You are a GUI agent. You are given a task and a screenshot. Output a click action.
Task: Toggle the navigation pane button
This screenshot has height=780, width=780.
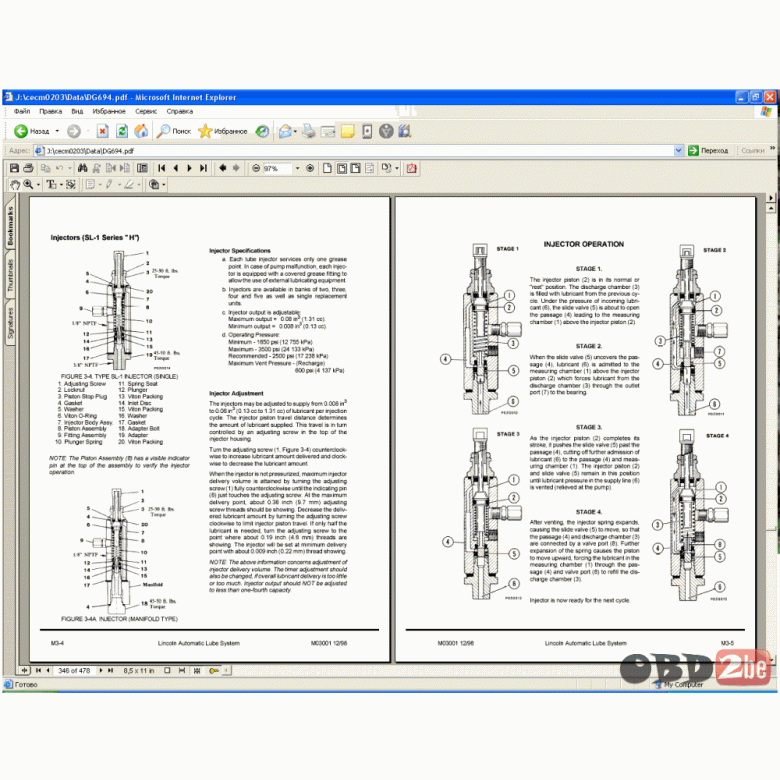click(x=142, y=168)
